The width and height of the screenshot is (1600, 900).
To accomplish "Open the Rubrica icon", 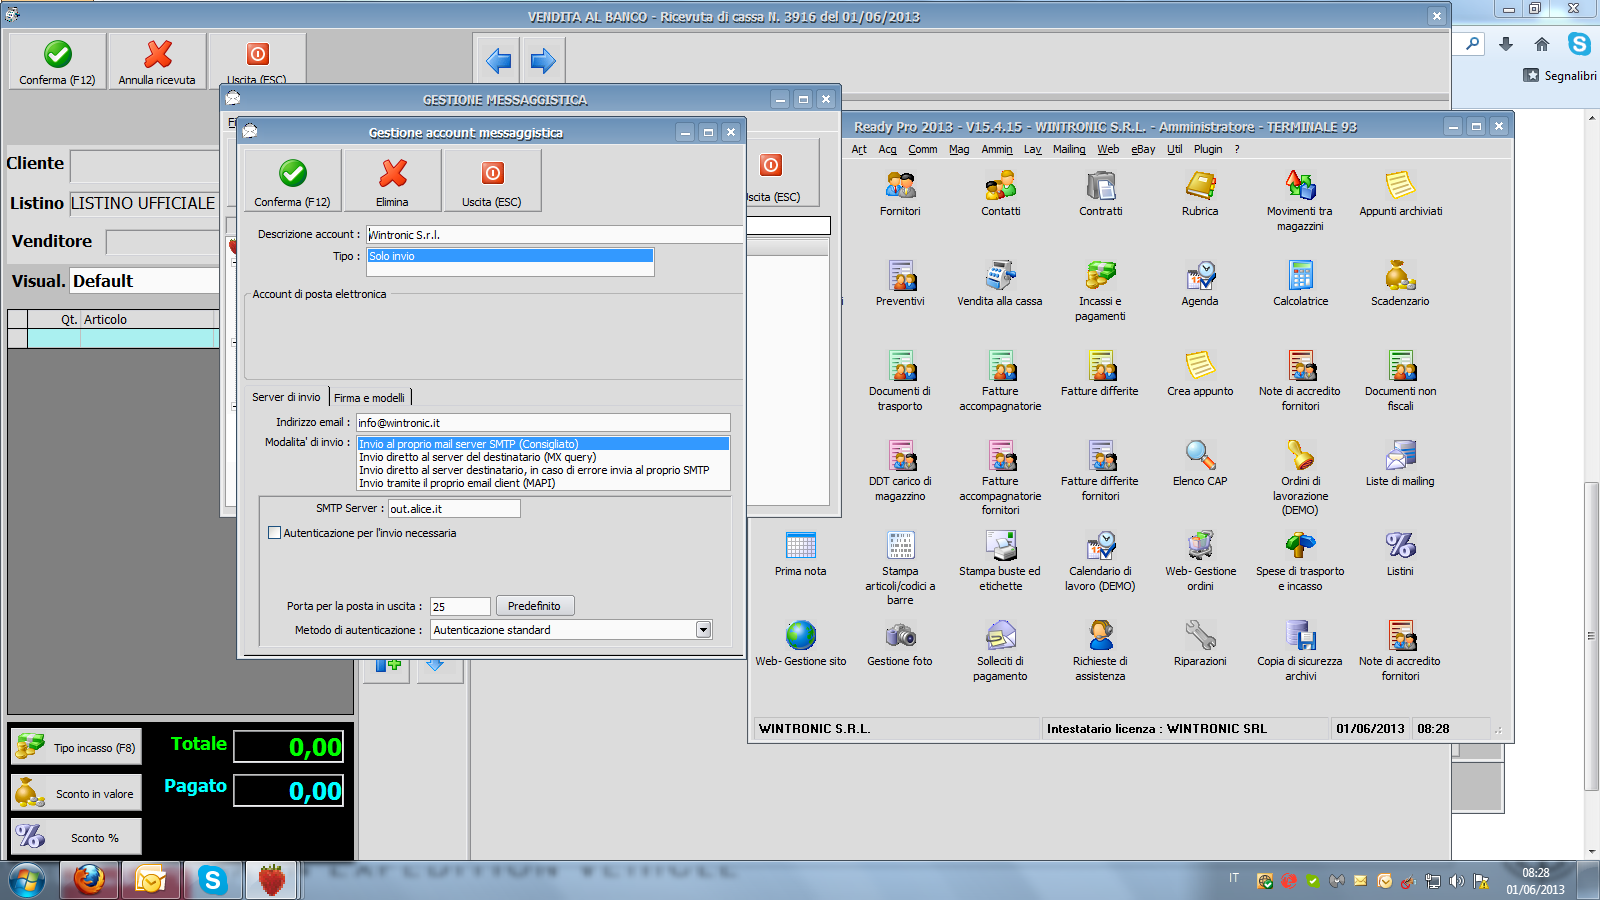I will click(x=1200, y=194).
